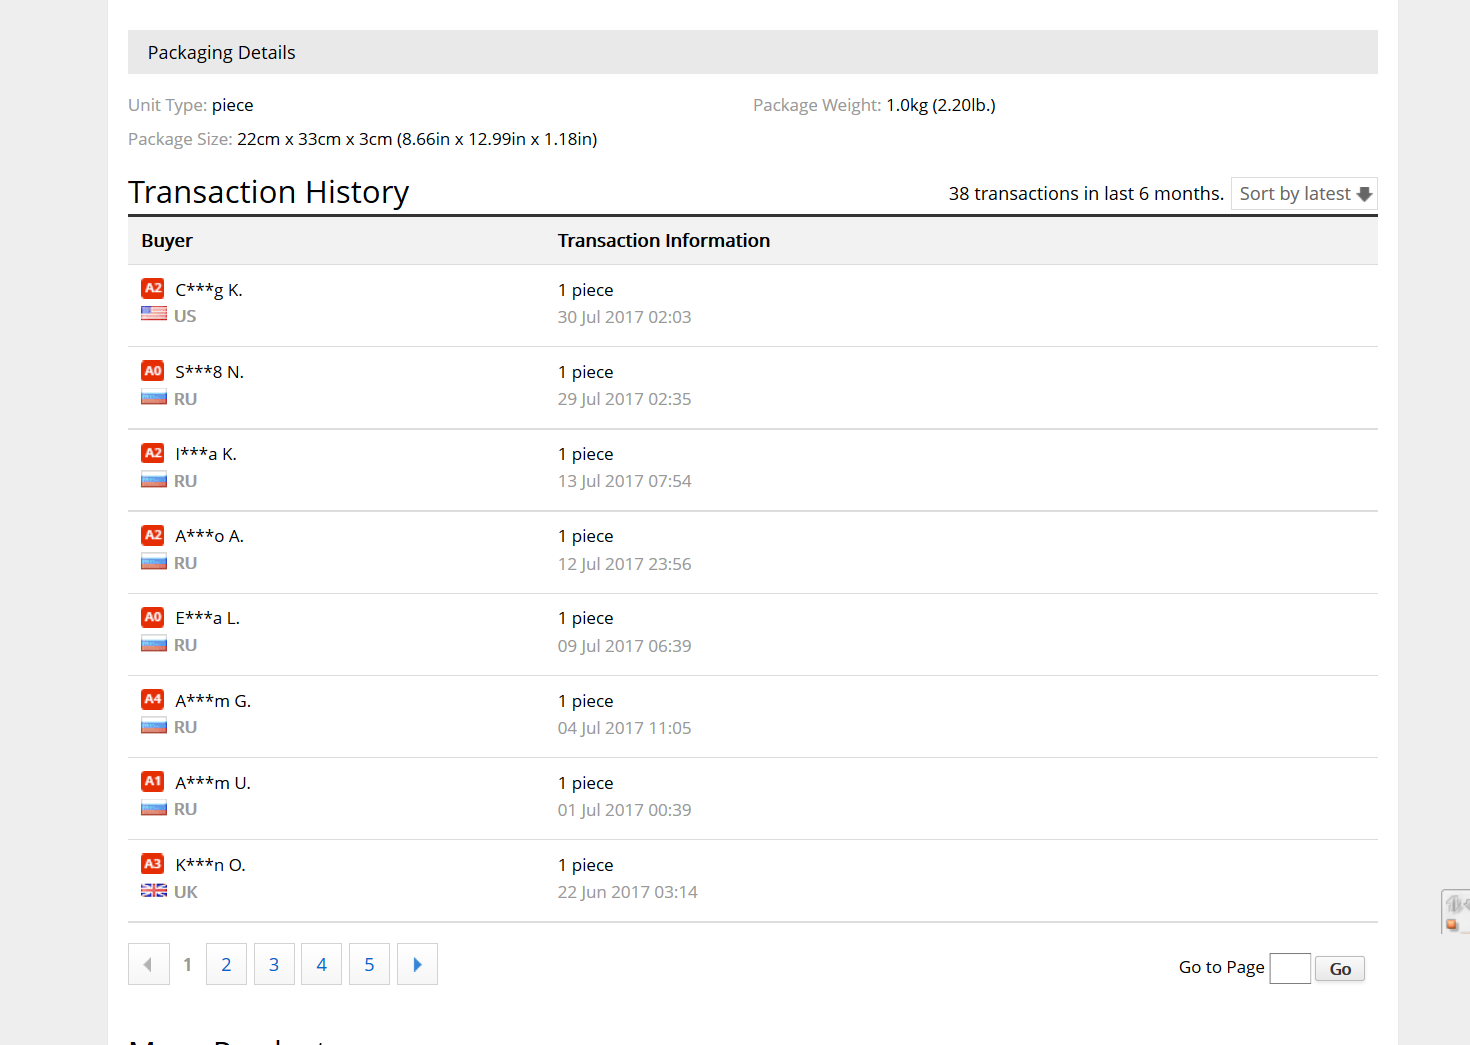
Task: Go to the next page with the arrow
Action: pos(417,965)
